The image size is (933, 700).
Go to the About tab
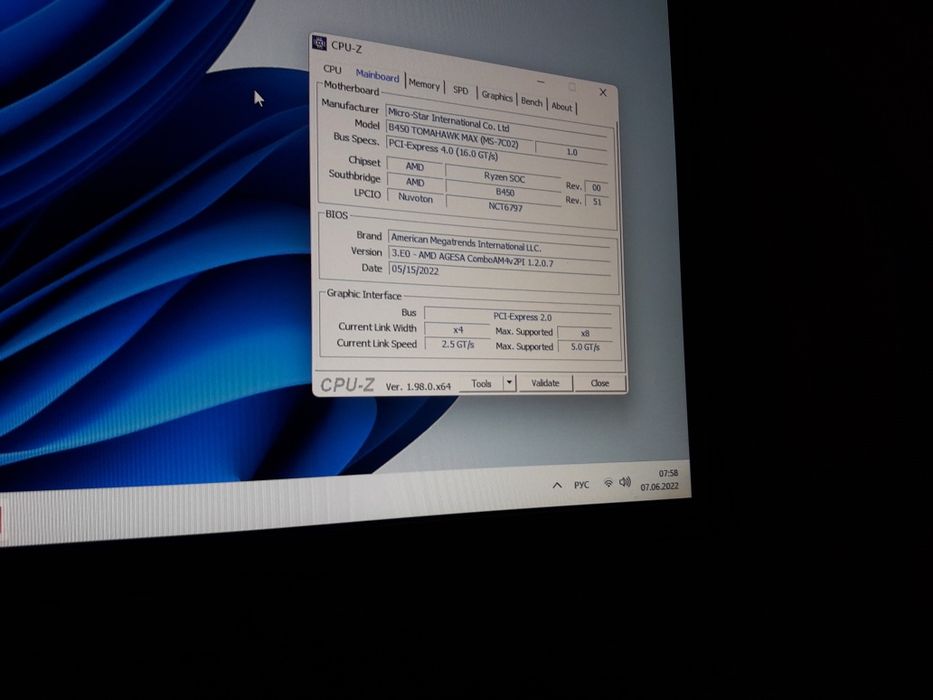562,107
